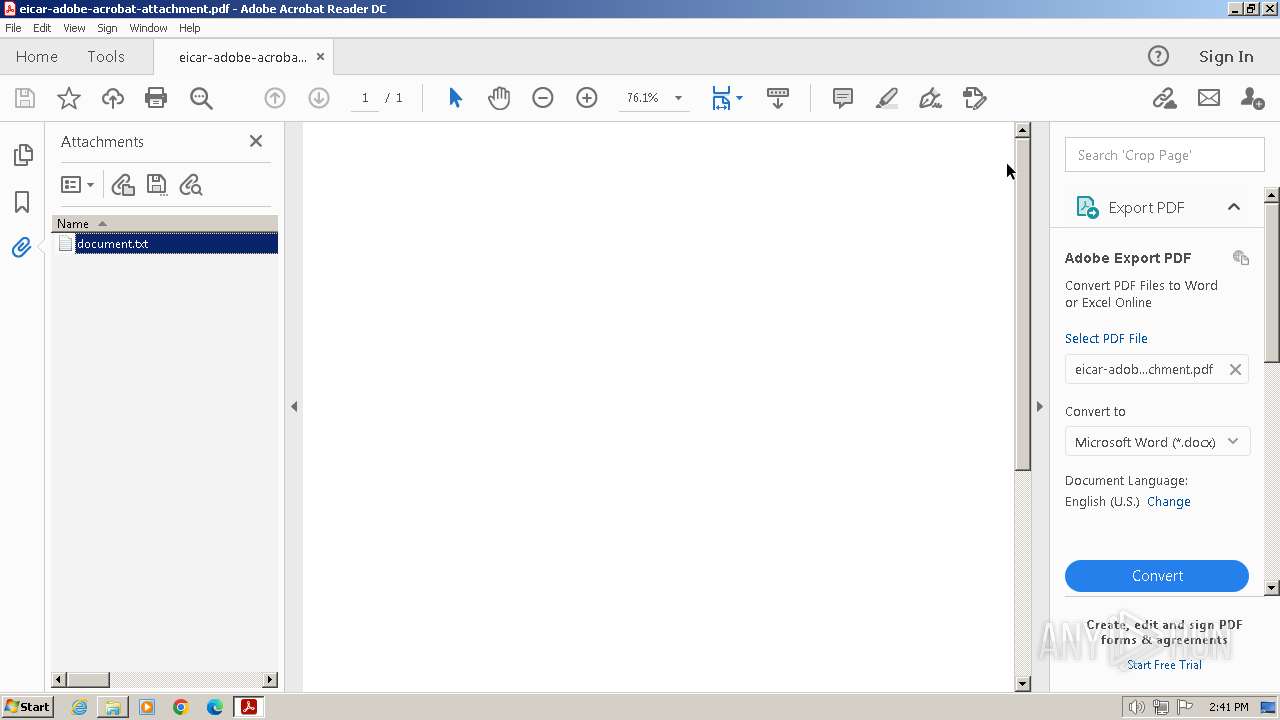The height and width of the screenshot is (720, 1280).
Task: Open the Edit menu
Action: [42, 28]
